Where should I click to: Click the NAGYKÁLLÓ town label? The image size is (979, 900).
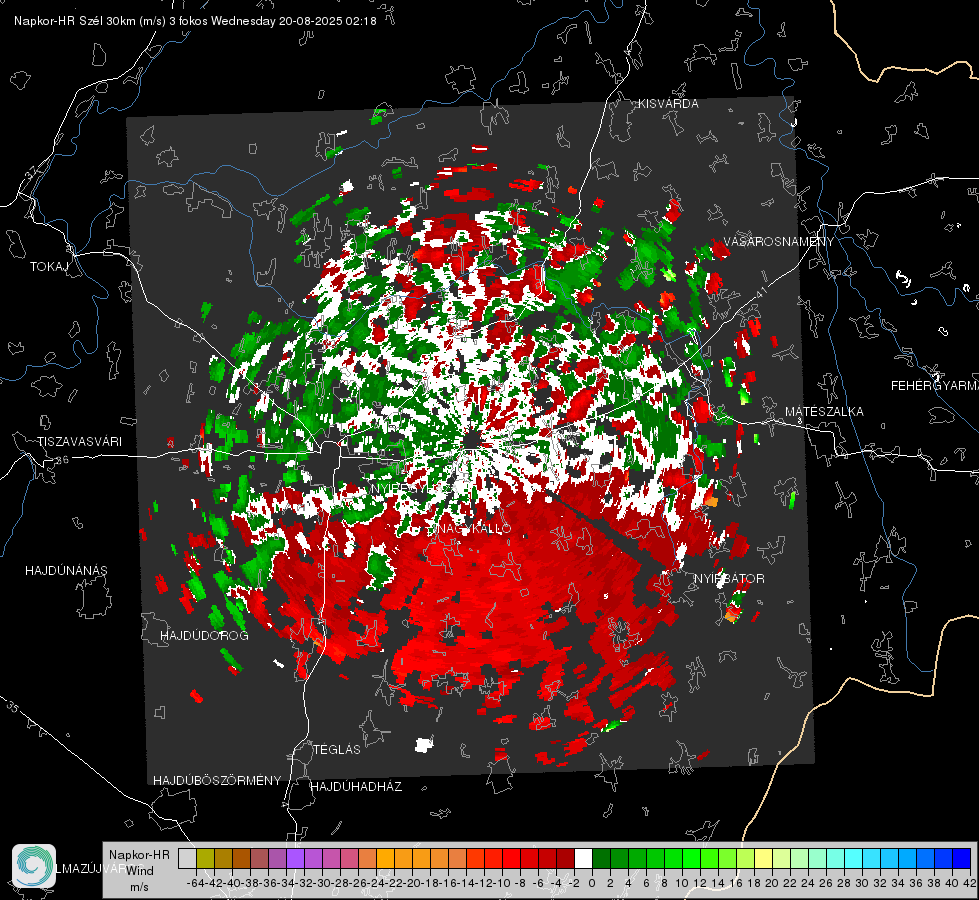(x=474, y=528)
